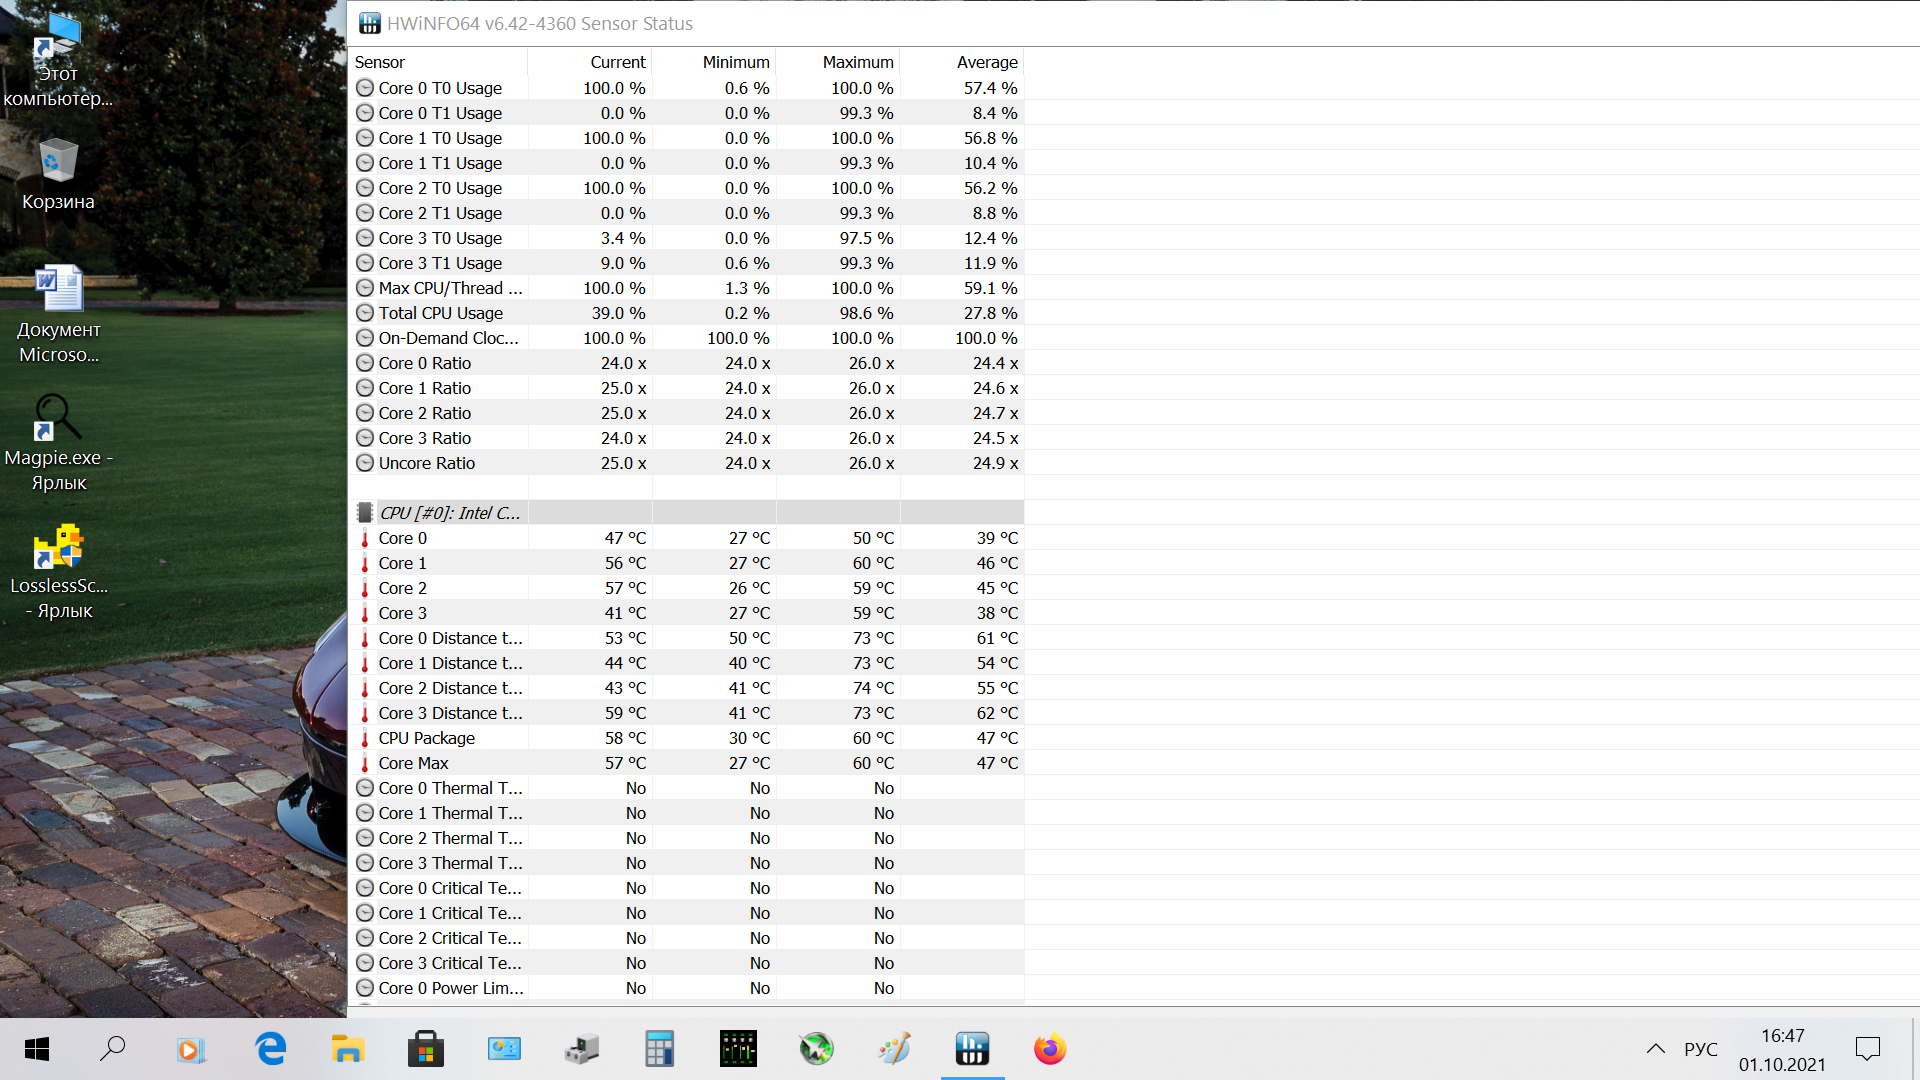1920x1080 pixels.
Task: Open the Windows Start menu
Action: (x=37, y=1049)
